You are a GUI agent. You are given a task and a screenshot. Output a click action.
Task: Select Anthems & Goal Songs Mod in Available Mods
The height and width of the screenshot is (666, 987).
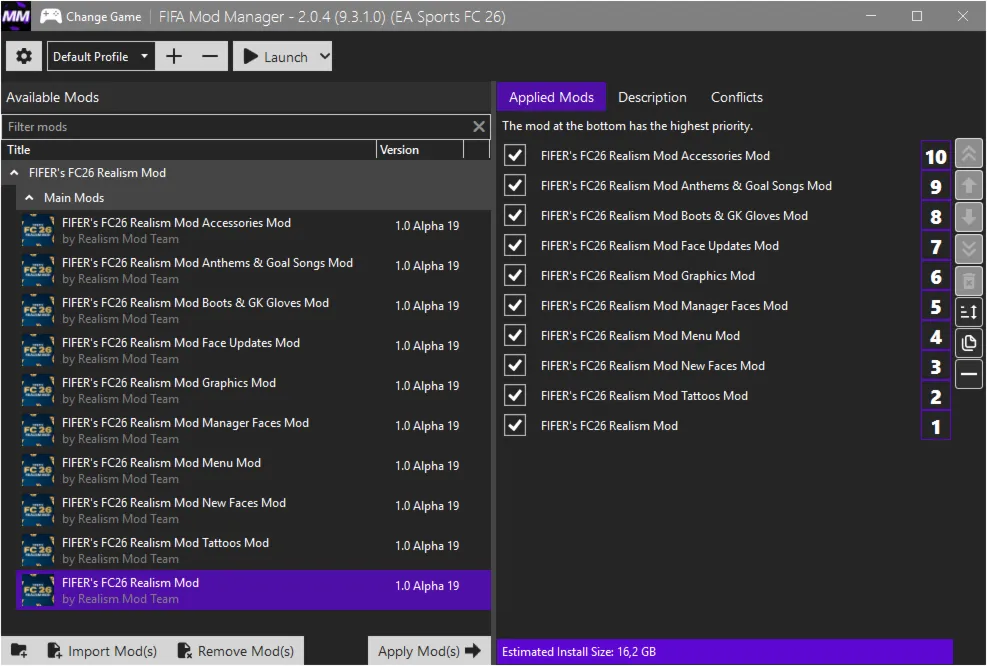point(253,271)
